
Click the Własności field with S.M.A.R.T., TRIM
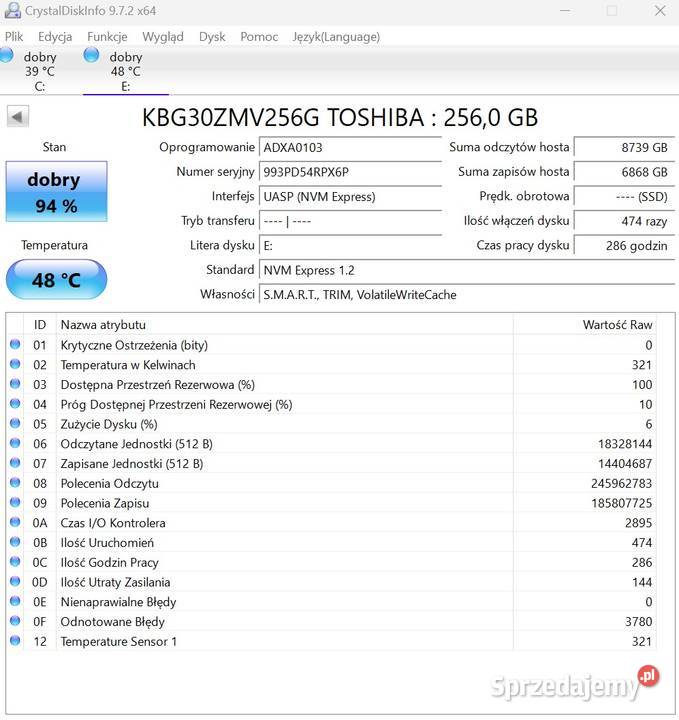467,294
